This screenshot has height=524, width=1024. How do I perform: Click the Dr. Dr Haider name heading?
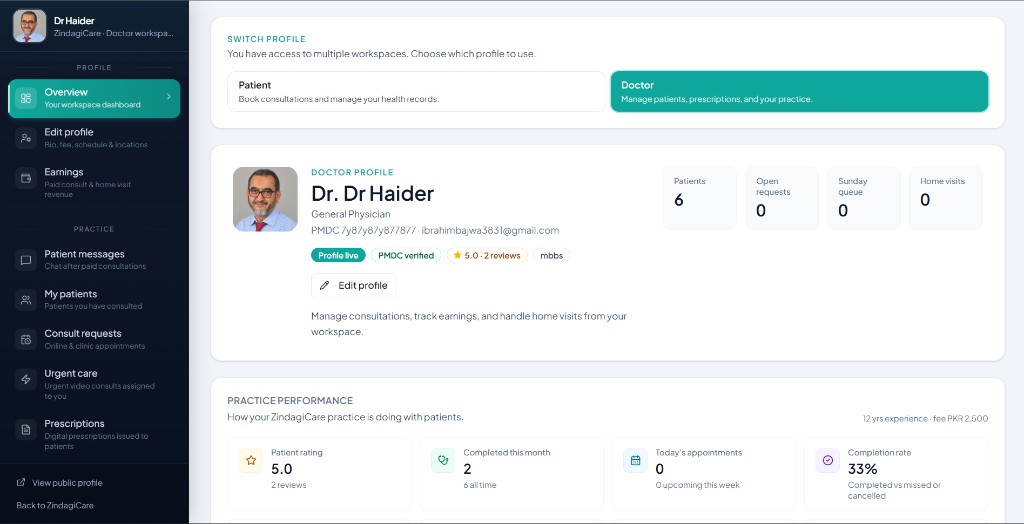(x=372, y=194)
